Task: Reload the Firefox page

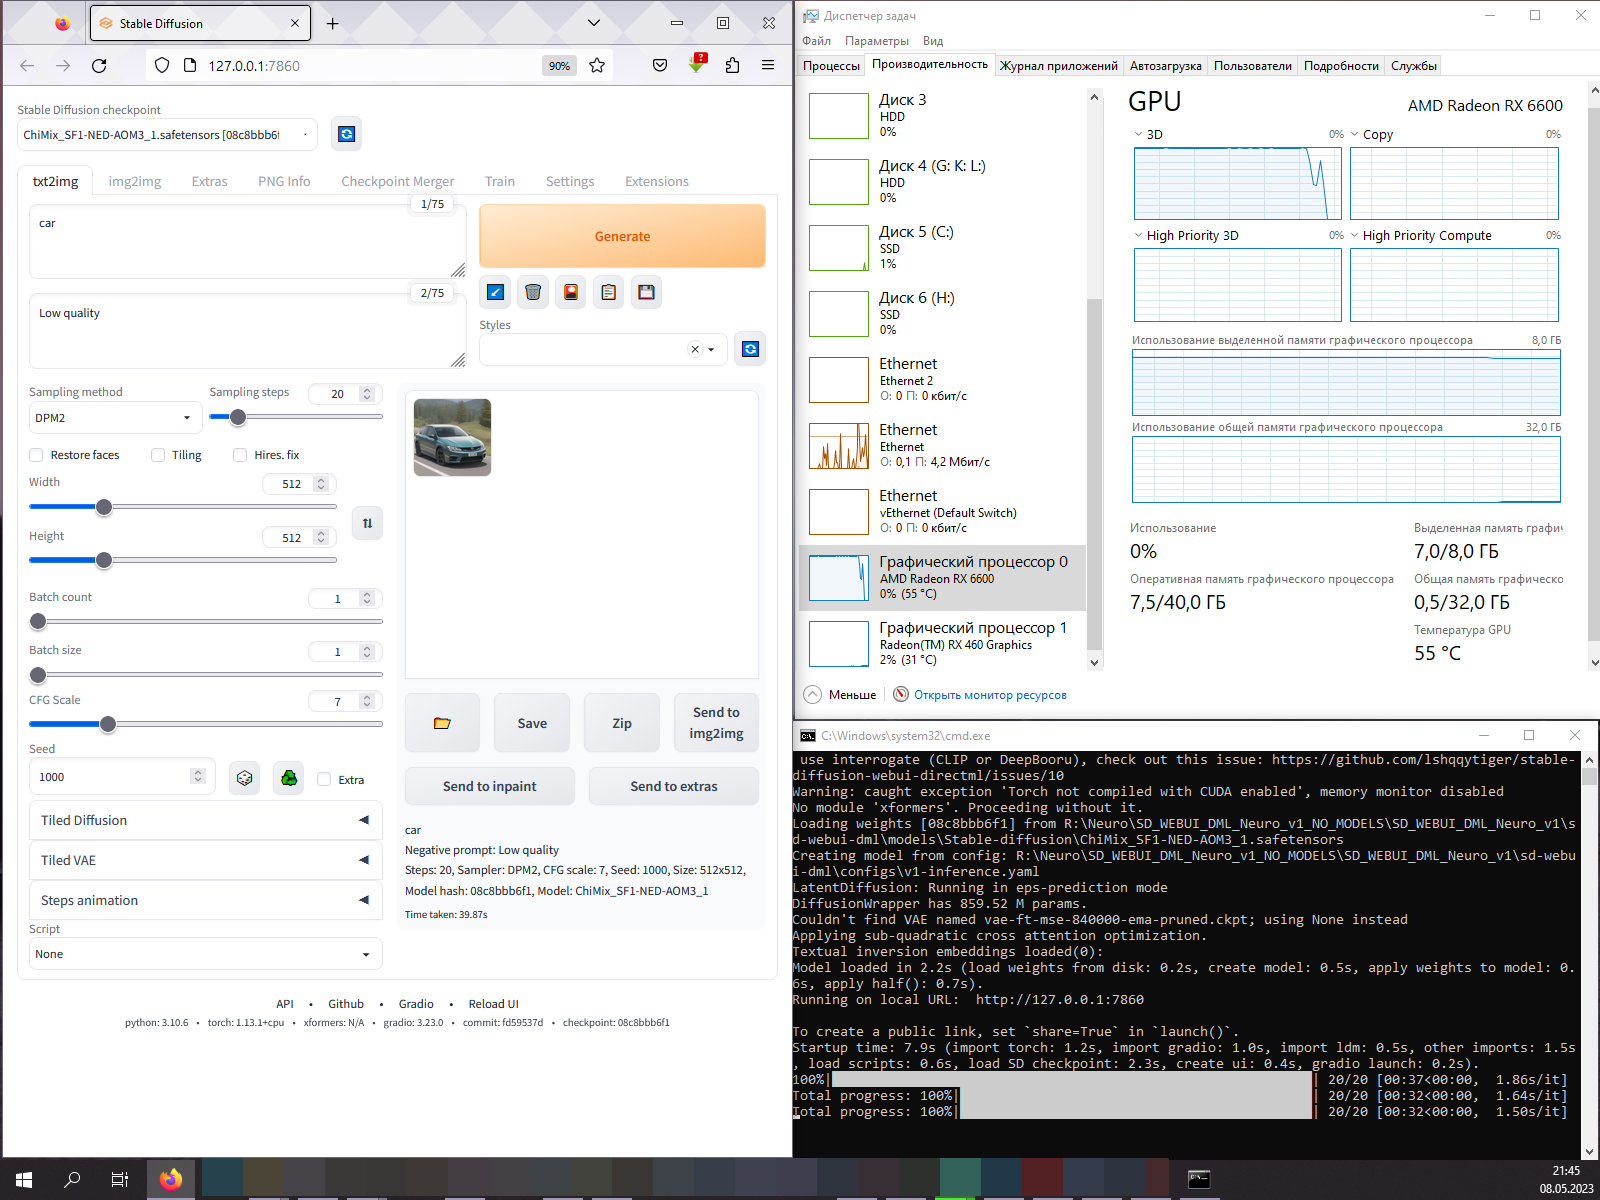Action: [99, 66]
